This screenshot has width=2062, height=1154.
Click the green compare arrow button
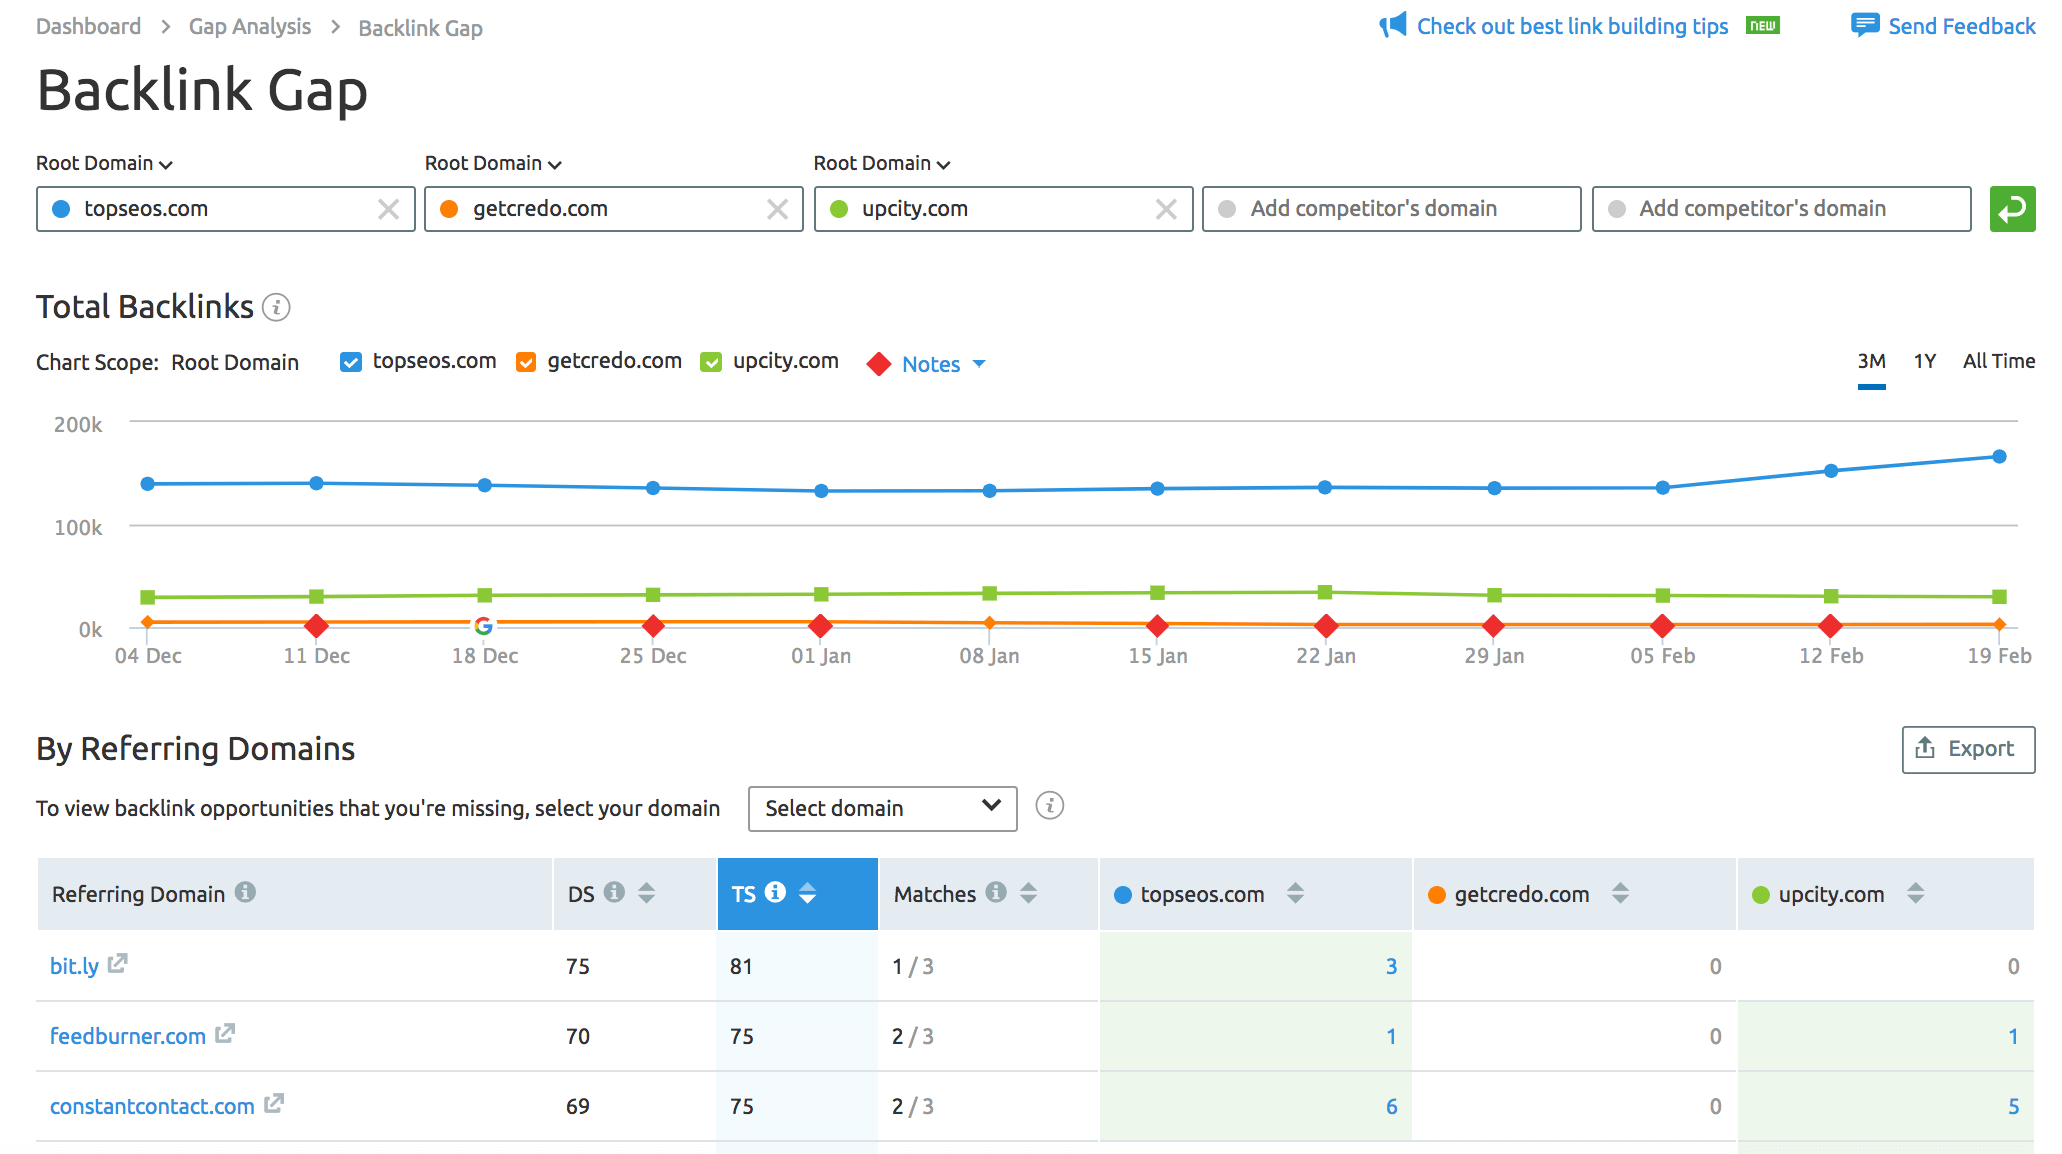[x=2012, y=209]
